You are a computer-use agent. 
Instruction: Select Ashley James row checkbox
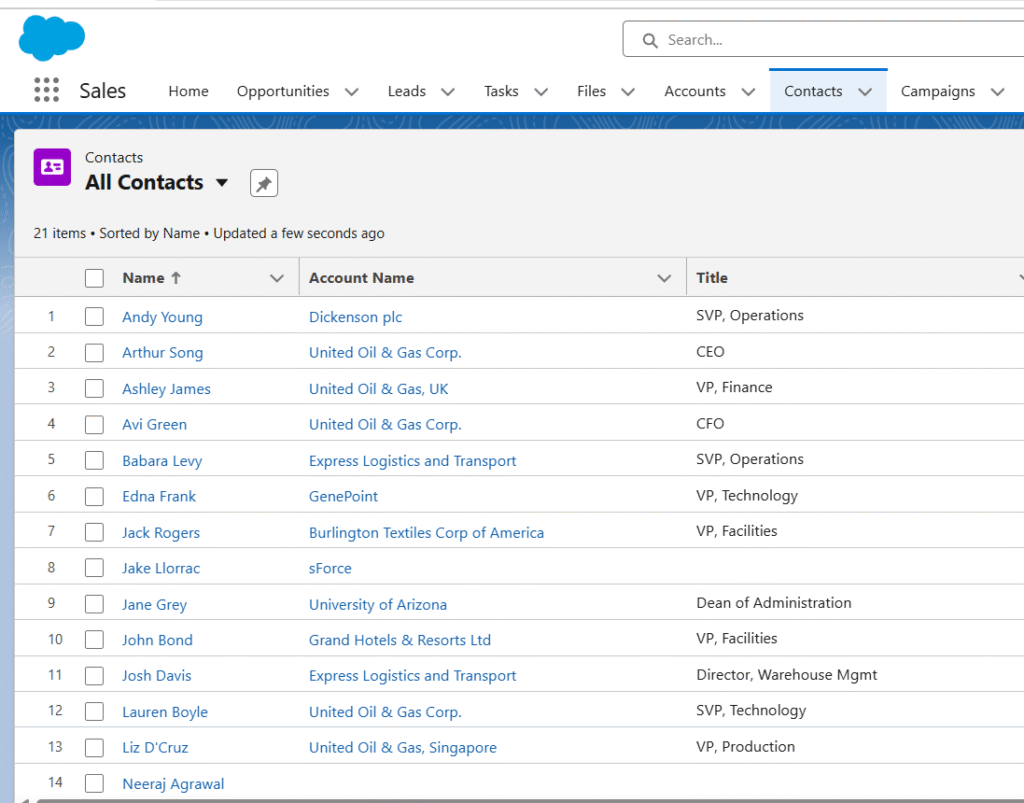coord(94,388)
